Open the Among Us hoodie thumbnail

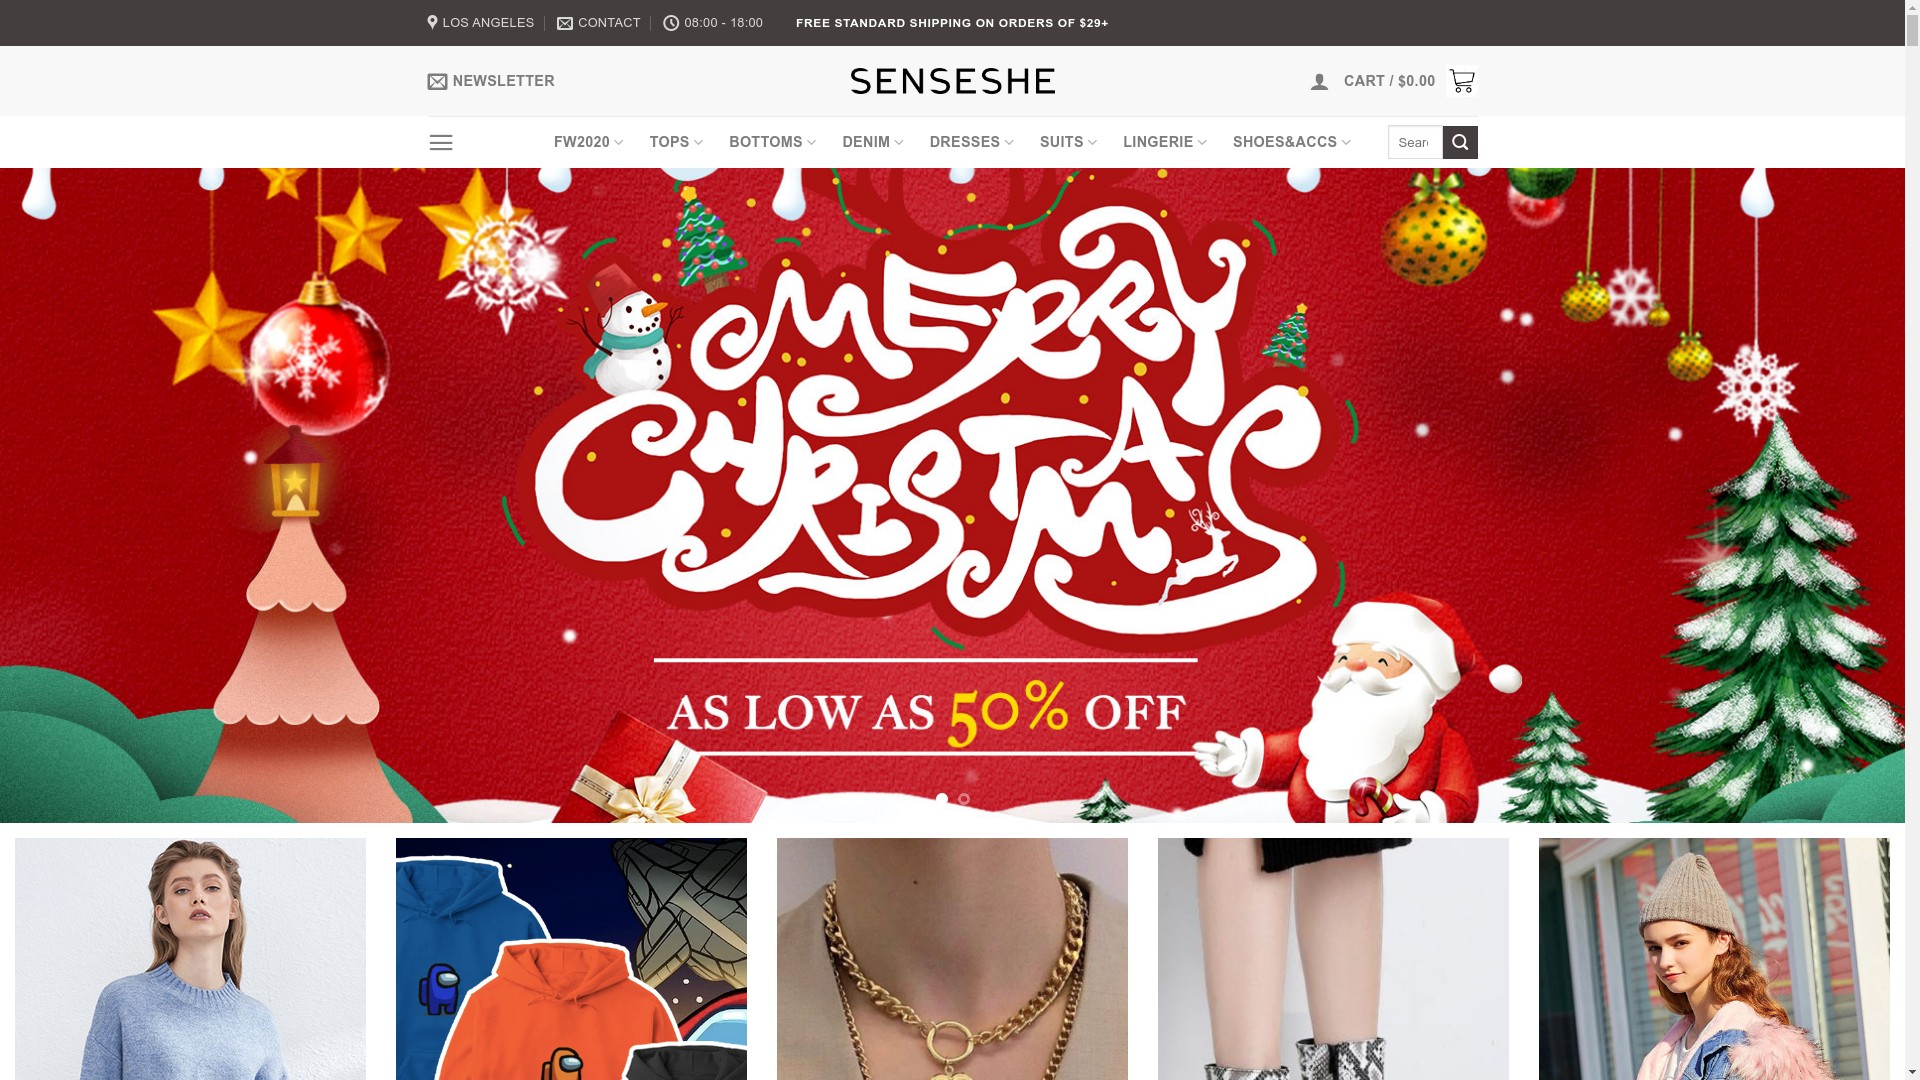tap(571, 959)
